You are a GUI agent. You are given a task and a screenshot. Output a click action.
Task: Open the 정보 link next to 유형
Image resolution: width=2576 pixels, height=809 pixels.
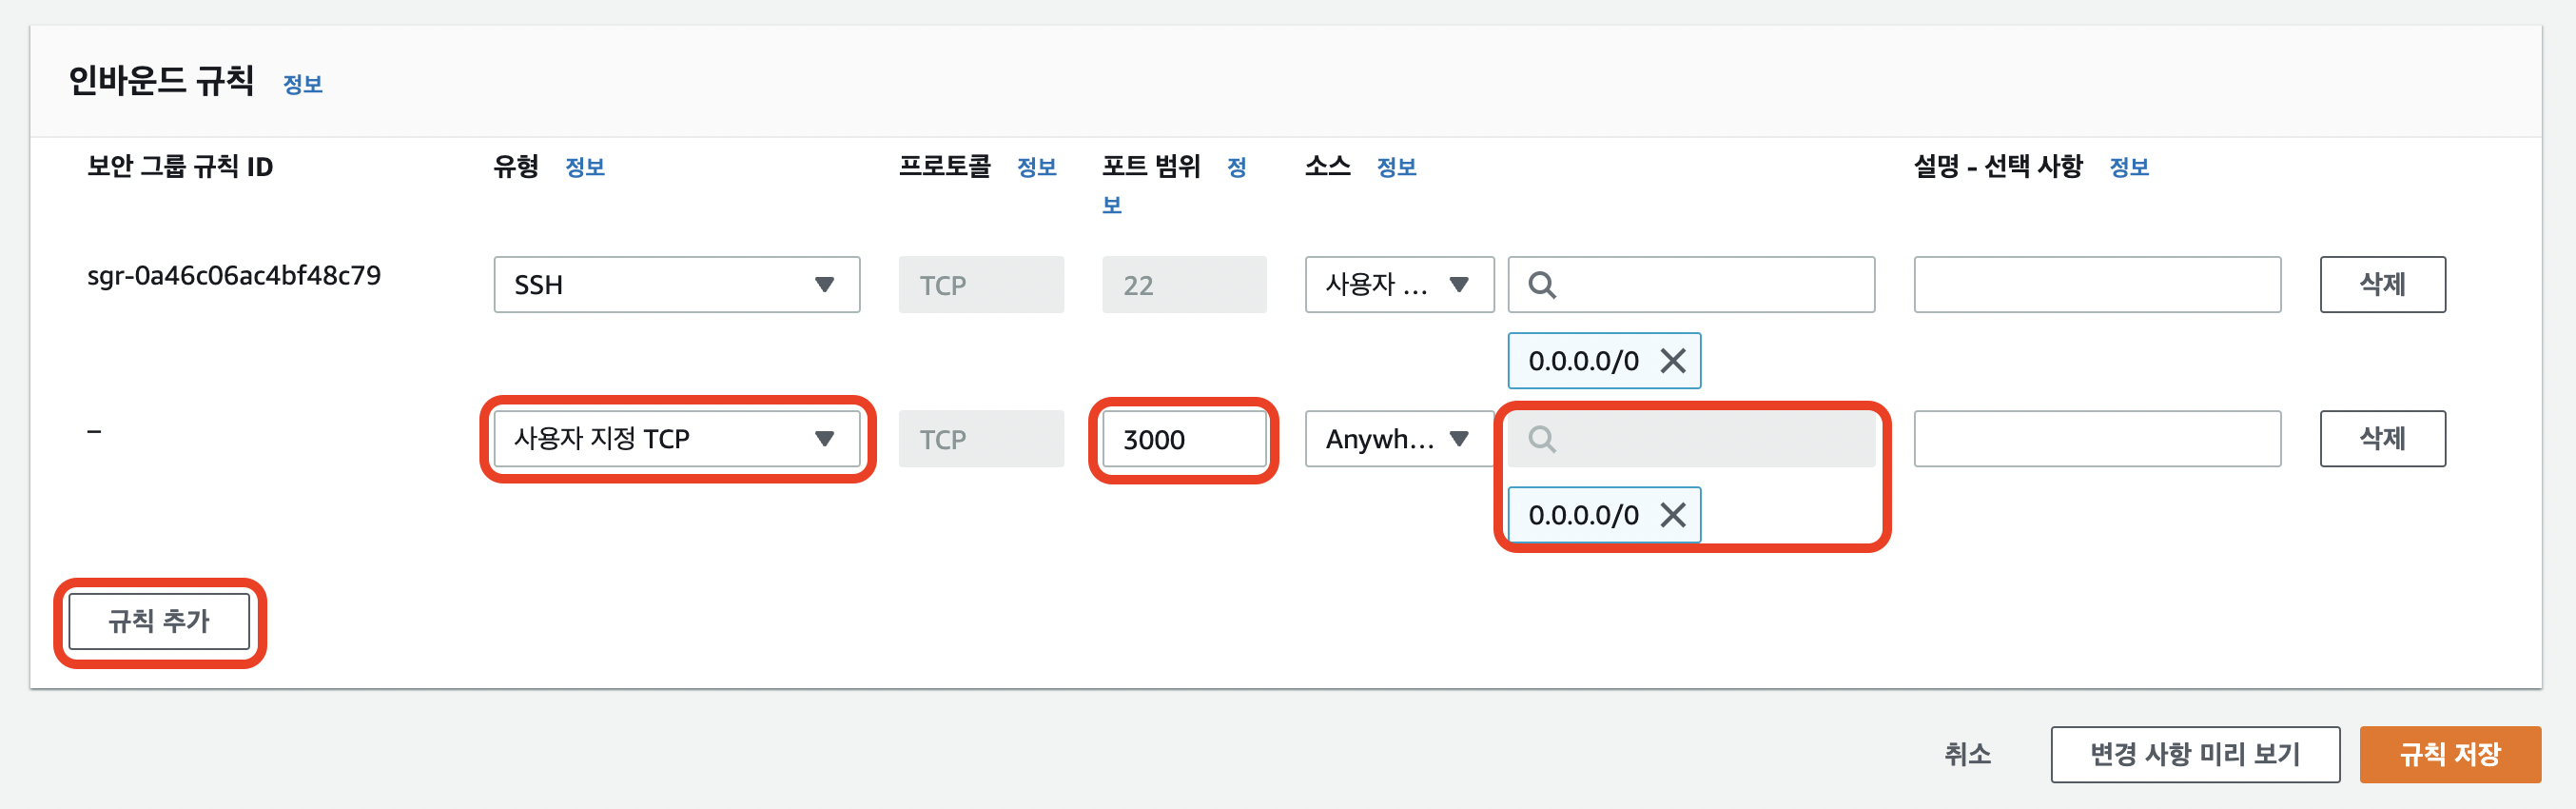click(x=585, y=167)
